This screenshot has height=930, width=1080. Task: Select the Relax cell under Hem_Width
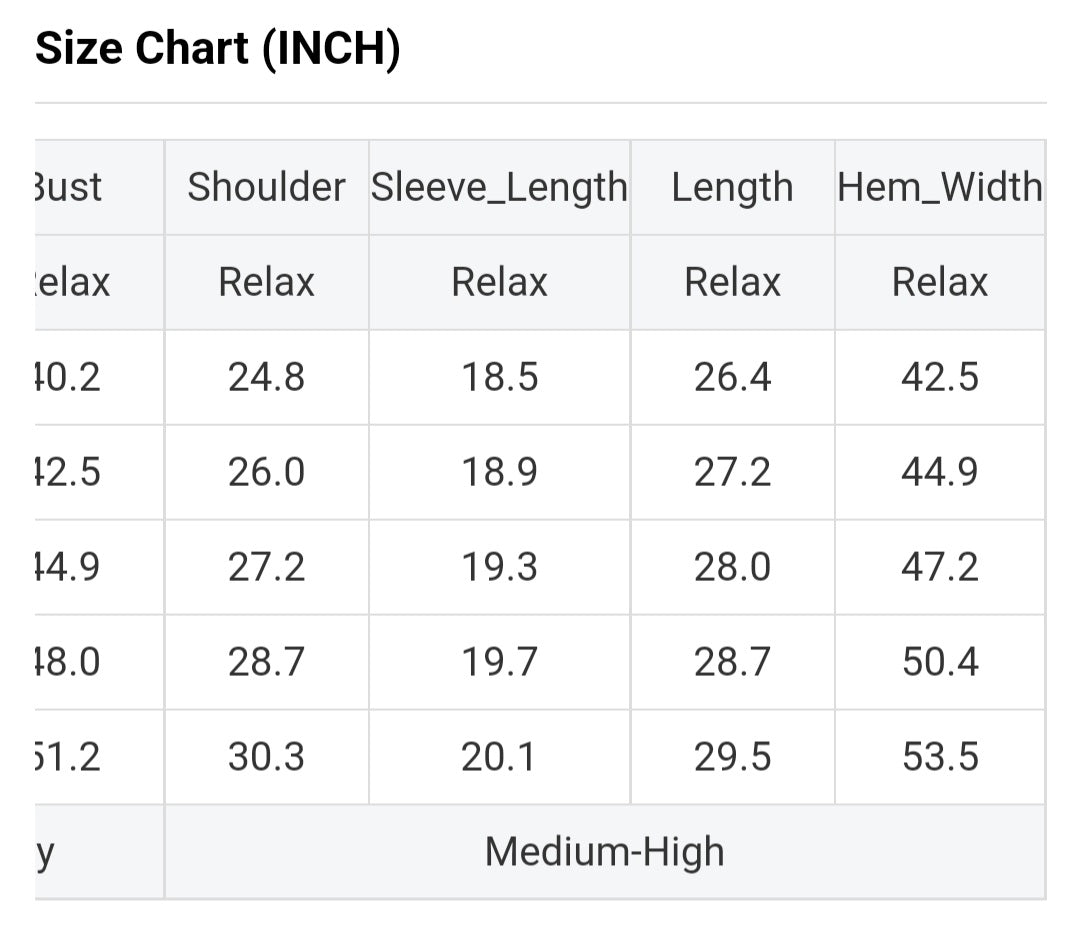click(x=939, y=282)
